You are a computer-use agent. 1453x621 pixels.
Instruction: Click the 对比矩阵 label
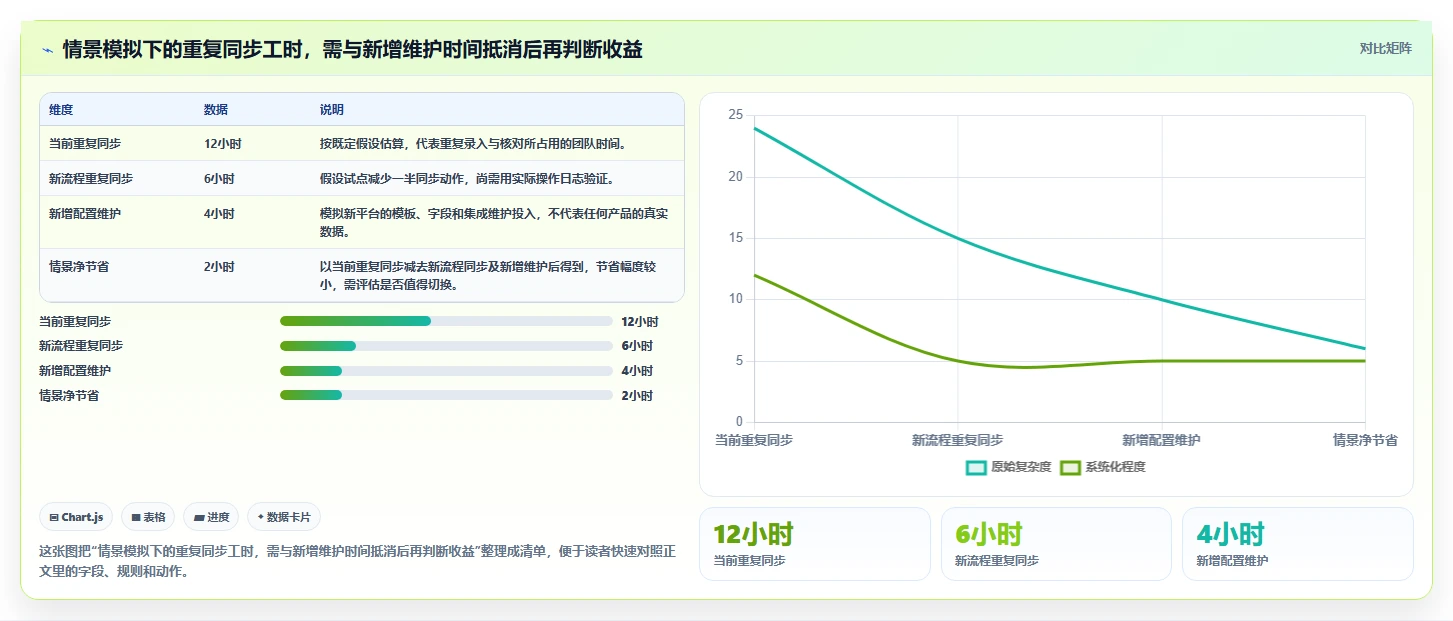1385,48
